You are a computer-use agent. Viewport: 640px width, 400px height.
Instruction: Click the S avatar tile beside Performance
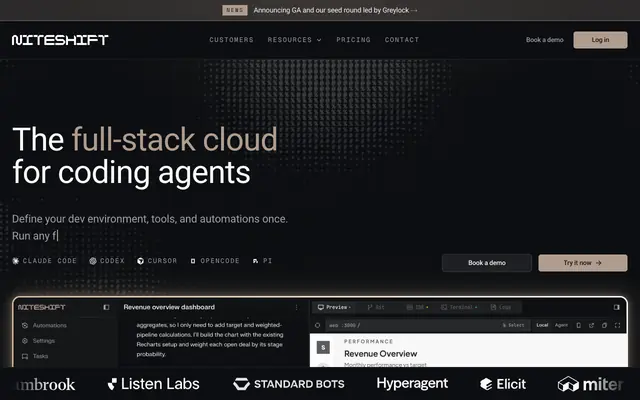click(x=323, y=347)
